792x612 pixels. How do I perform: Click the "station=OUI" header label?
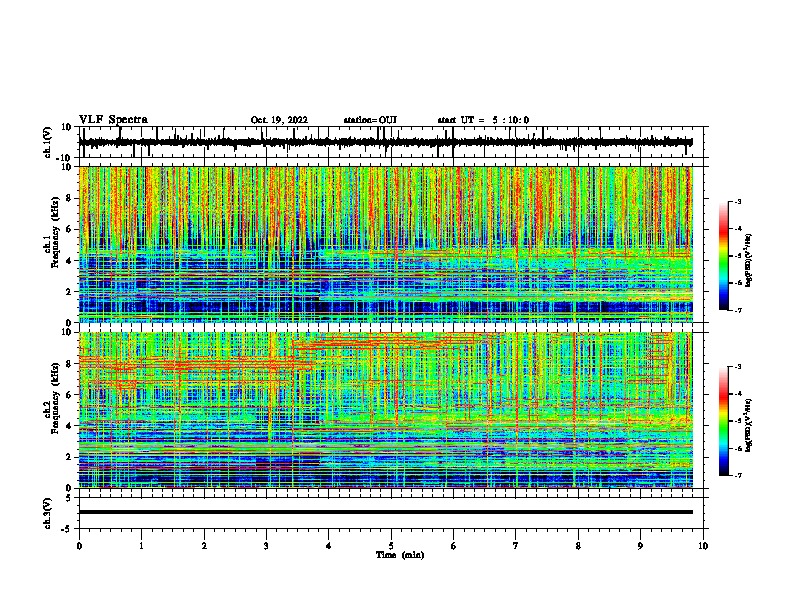coord(370,120)
